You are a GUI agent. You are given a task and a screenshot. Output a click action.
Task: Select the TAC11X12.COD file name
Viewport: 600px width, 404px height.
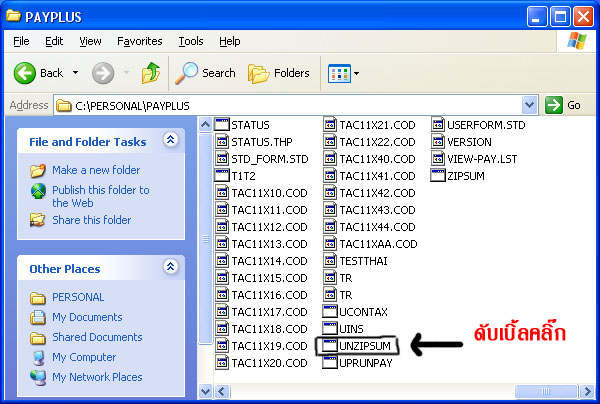(269, 226)
